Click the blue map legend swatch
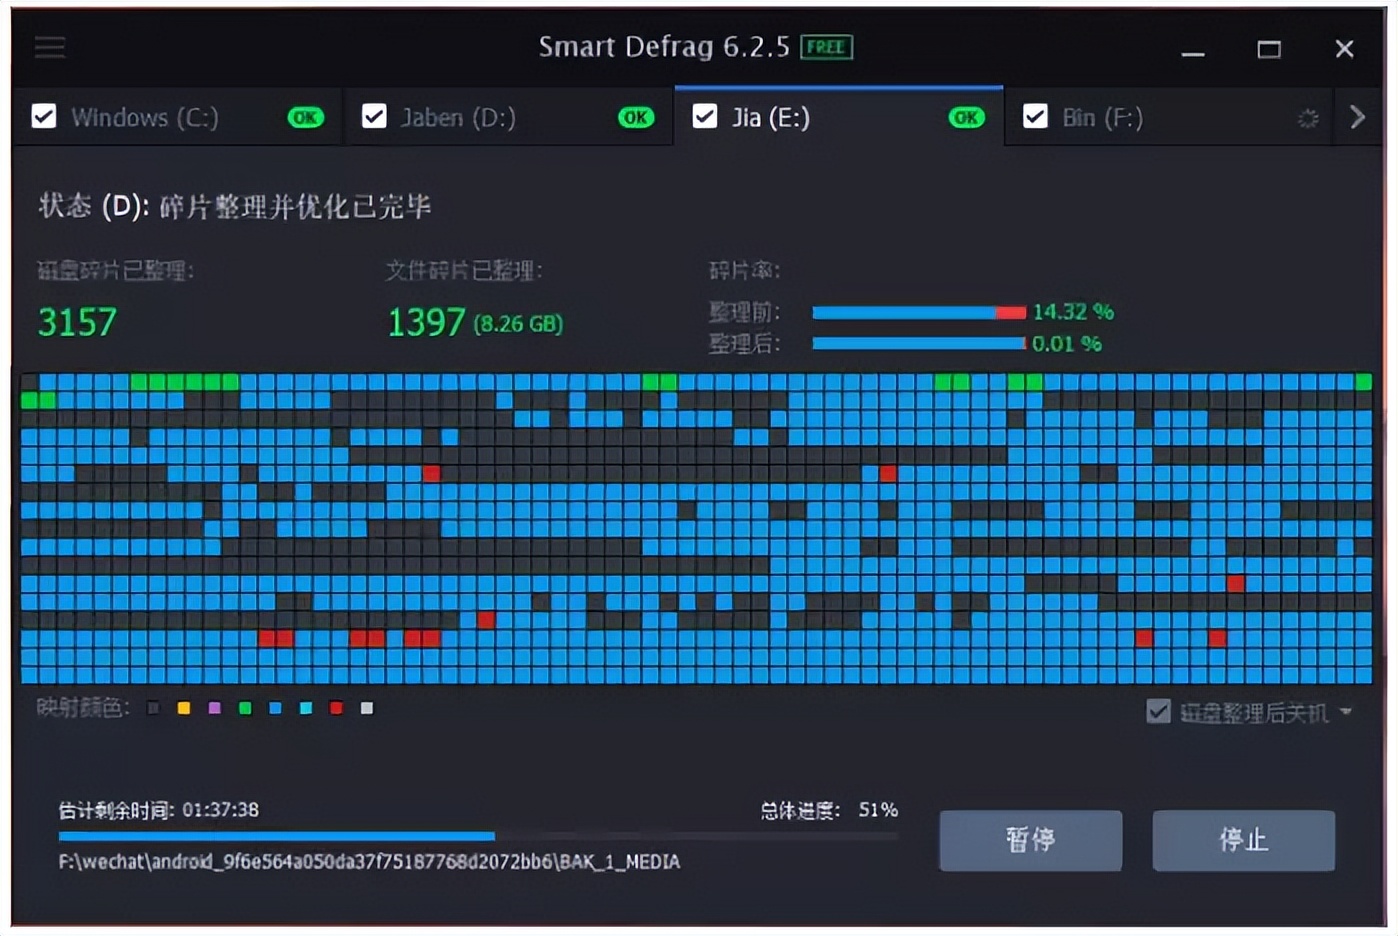Screen dimensions: 1398x936 (275, 708)
